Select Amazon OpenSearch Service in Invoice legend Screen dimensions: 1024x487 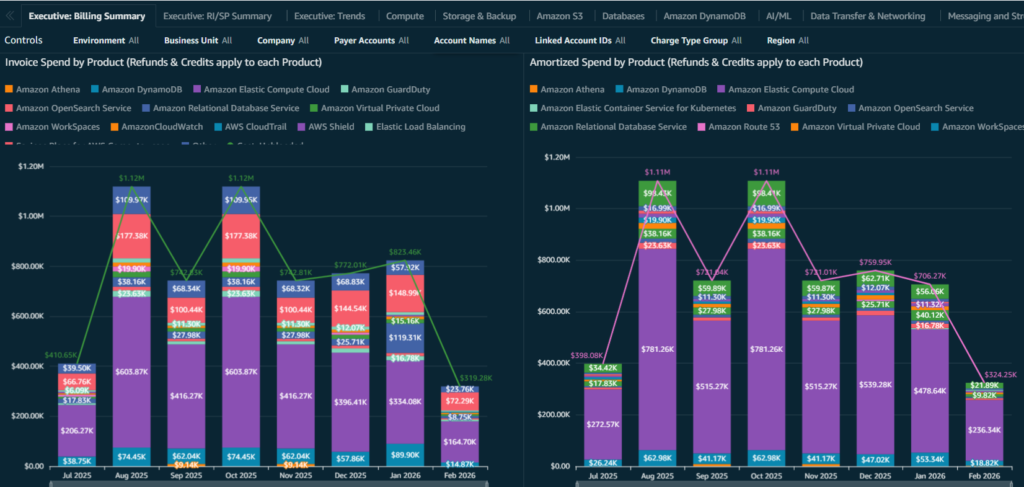point(68,108)
